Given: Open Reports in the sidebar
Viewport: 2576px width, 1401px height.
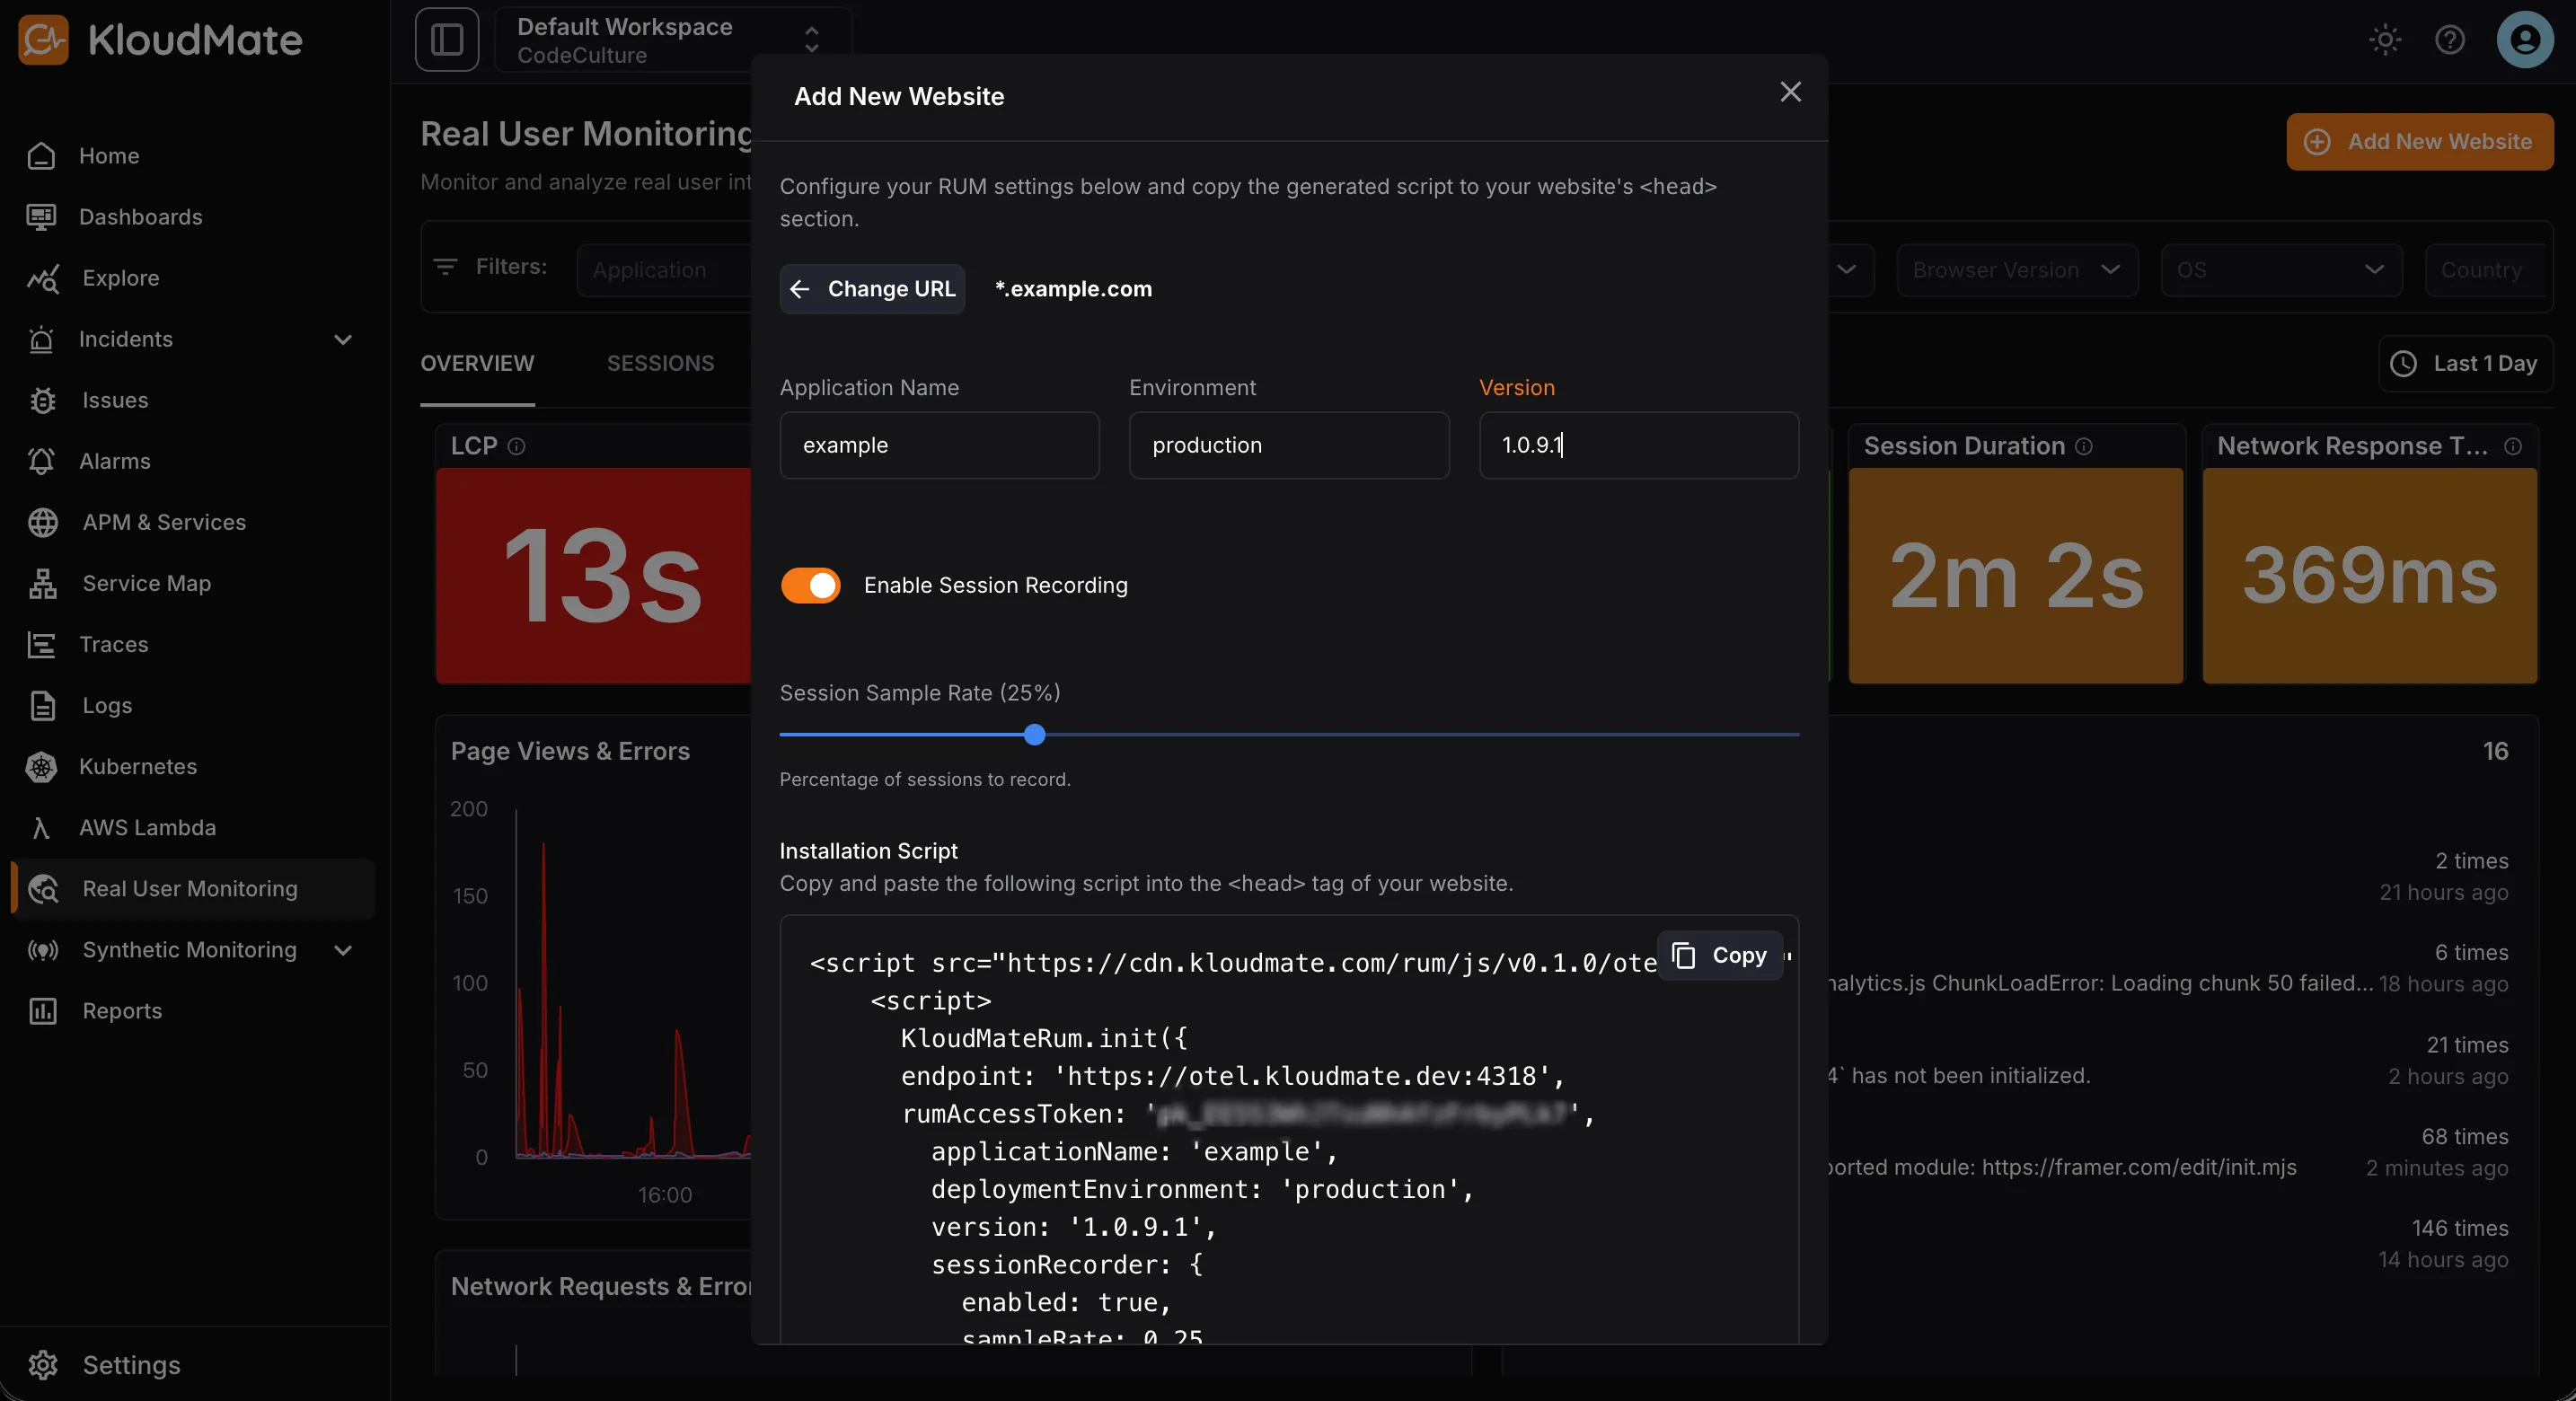Looking at the screenshot, I should 192,1010.
